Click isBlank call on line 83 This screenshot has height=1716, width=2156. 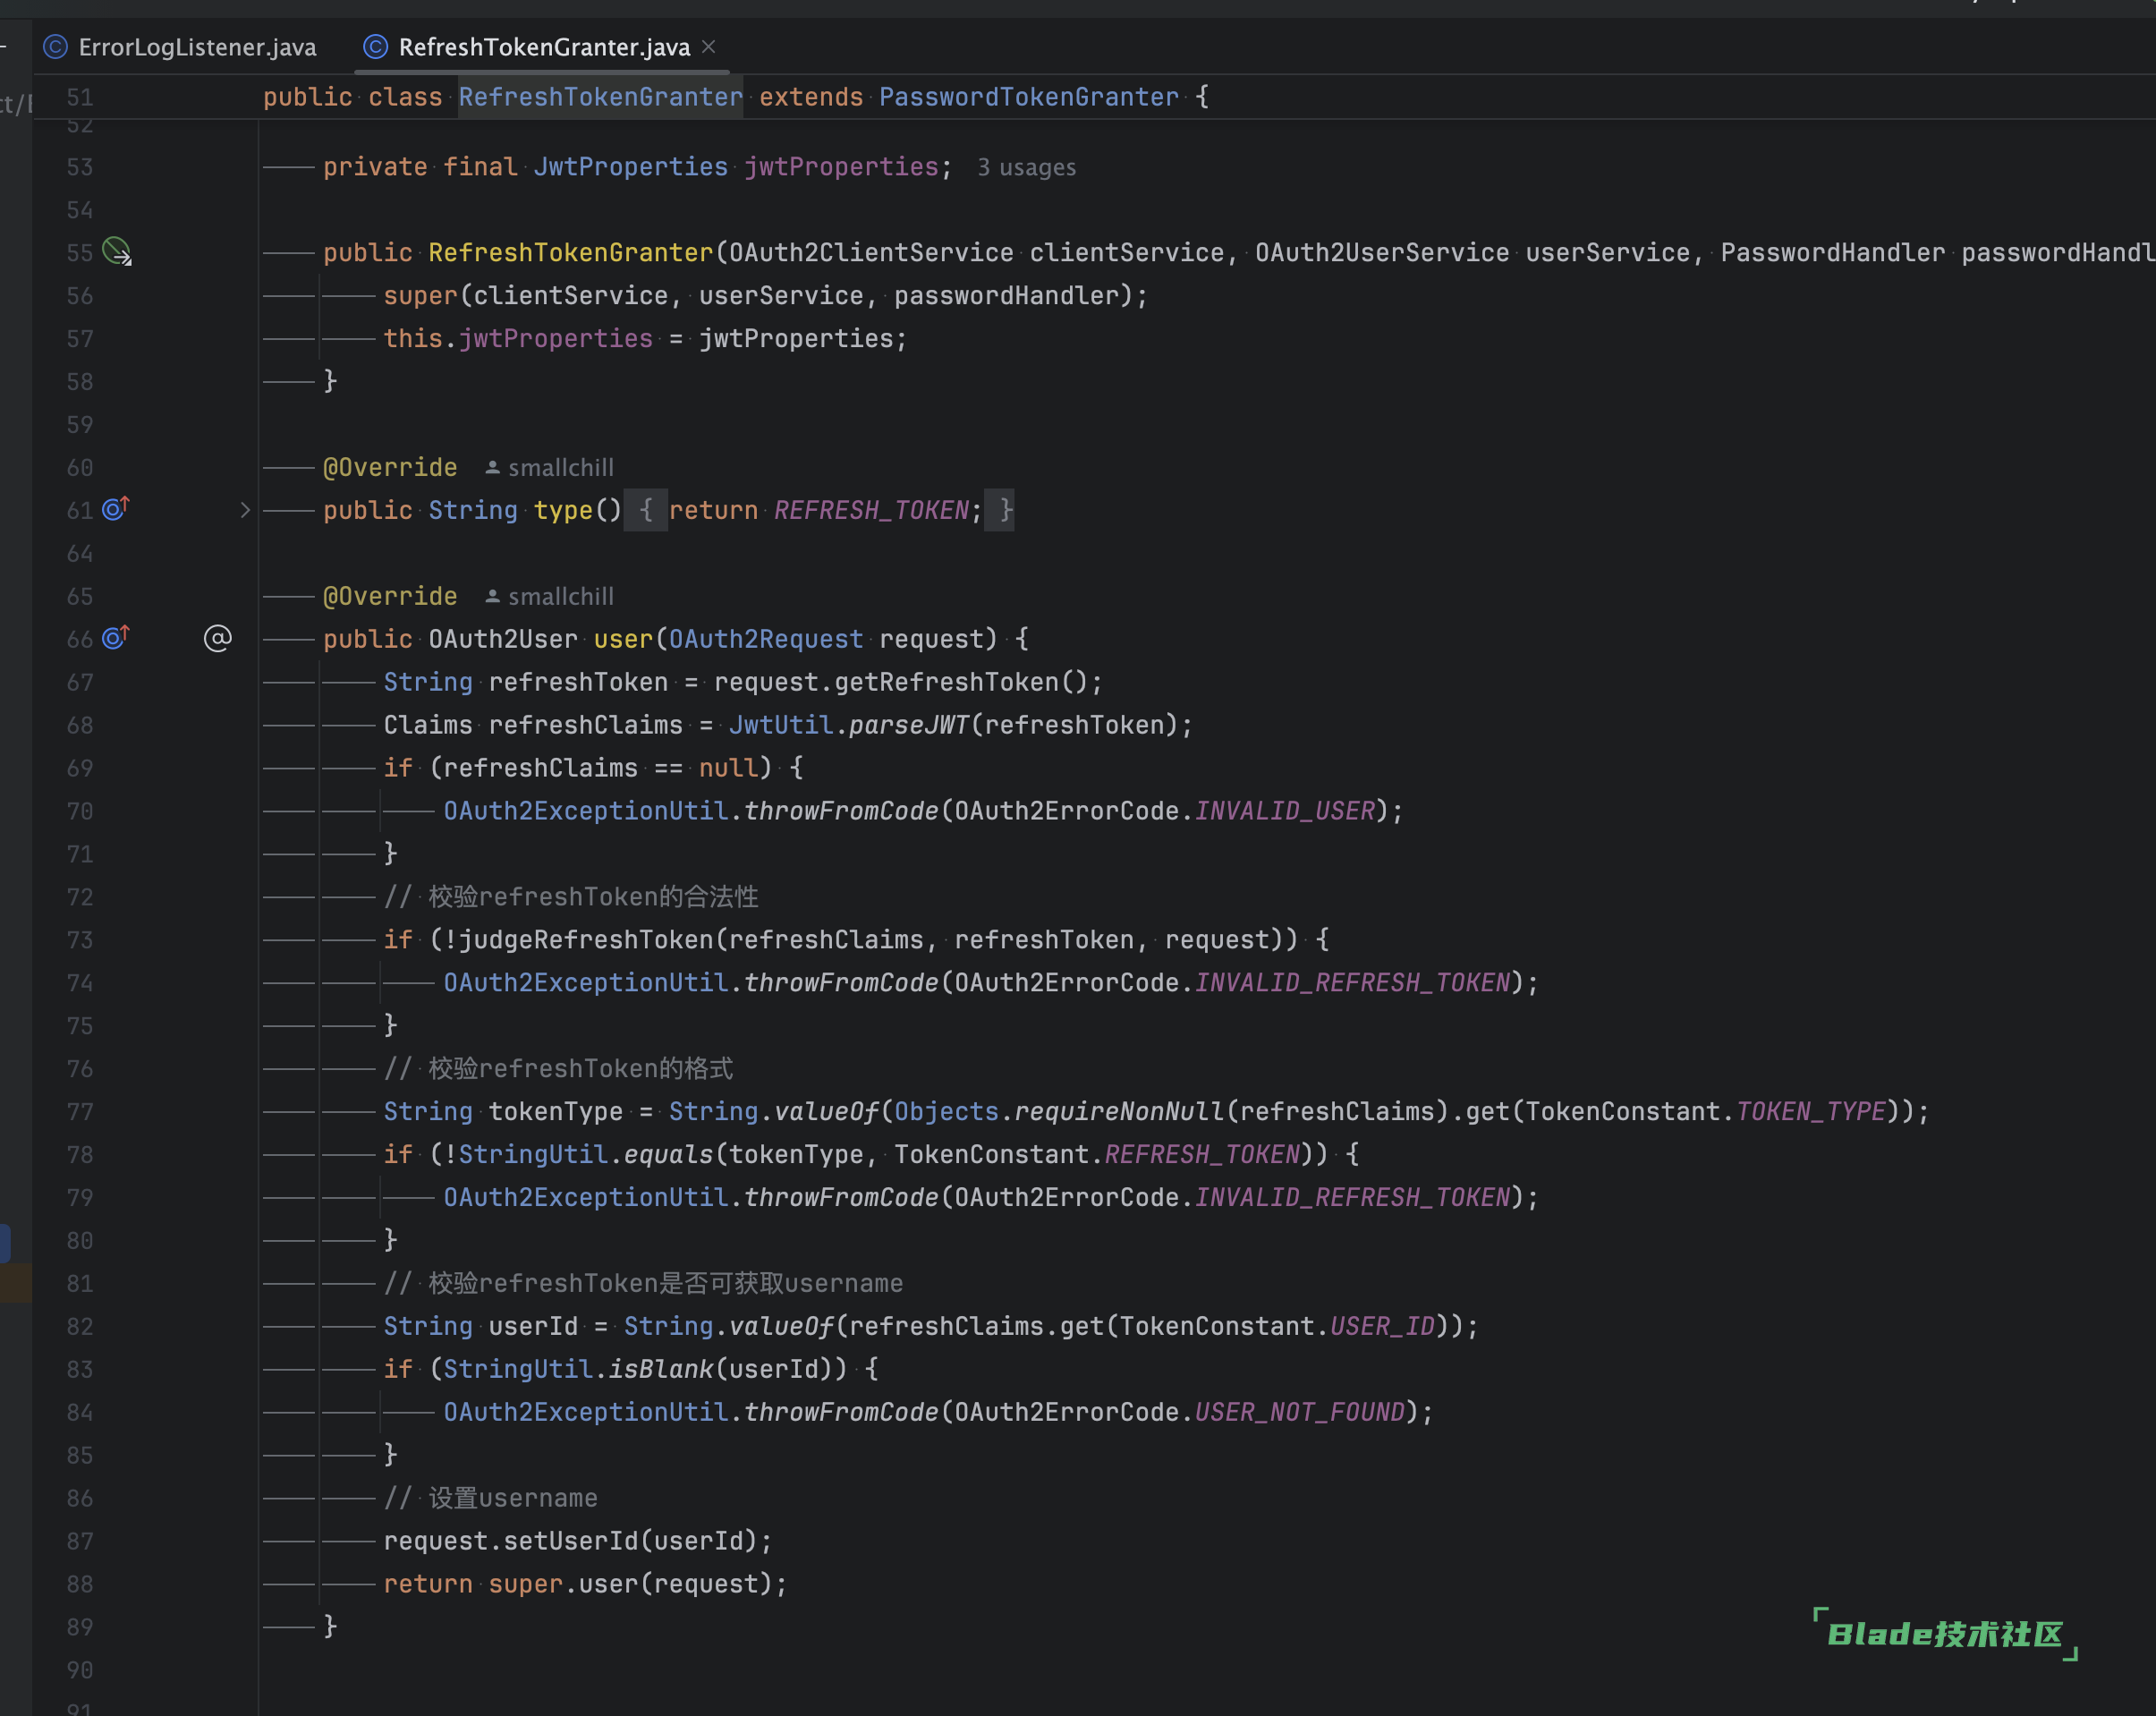[661, 1370]
